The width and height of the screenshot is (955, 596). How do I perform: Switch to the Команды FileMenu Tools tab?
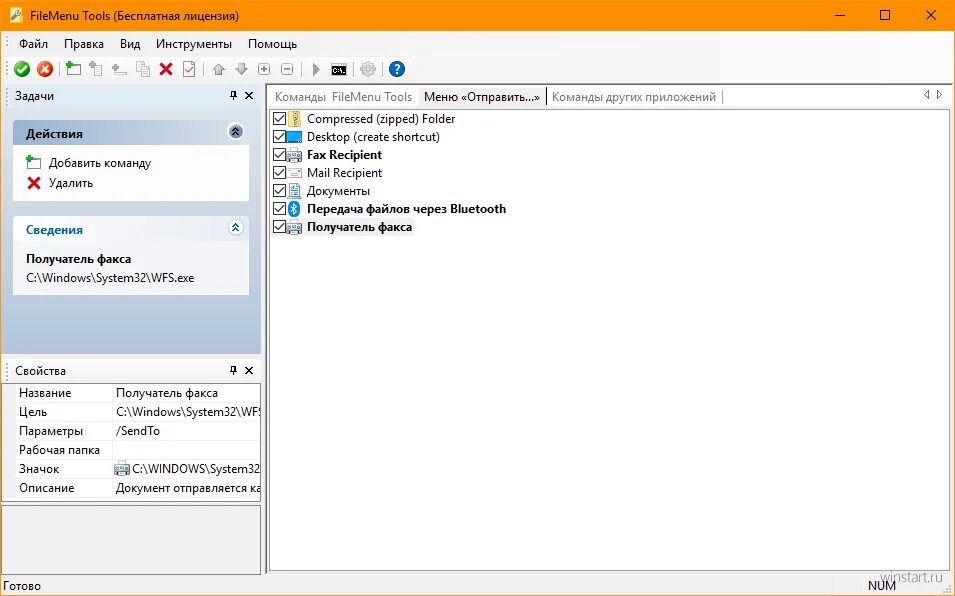pyautogui.click(x=344, y=97)
